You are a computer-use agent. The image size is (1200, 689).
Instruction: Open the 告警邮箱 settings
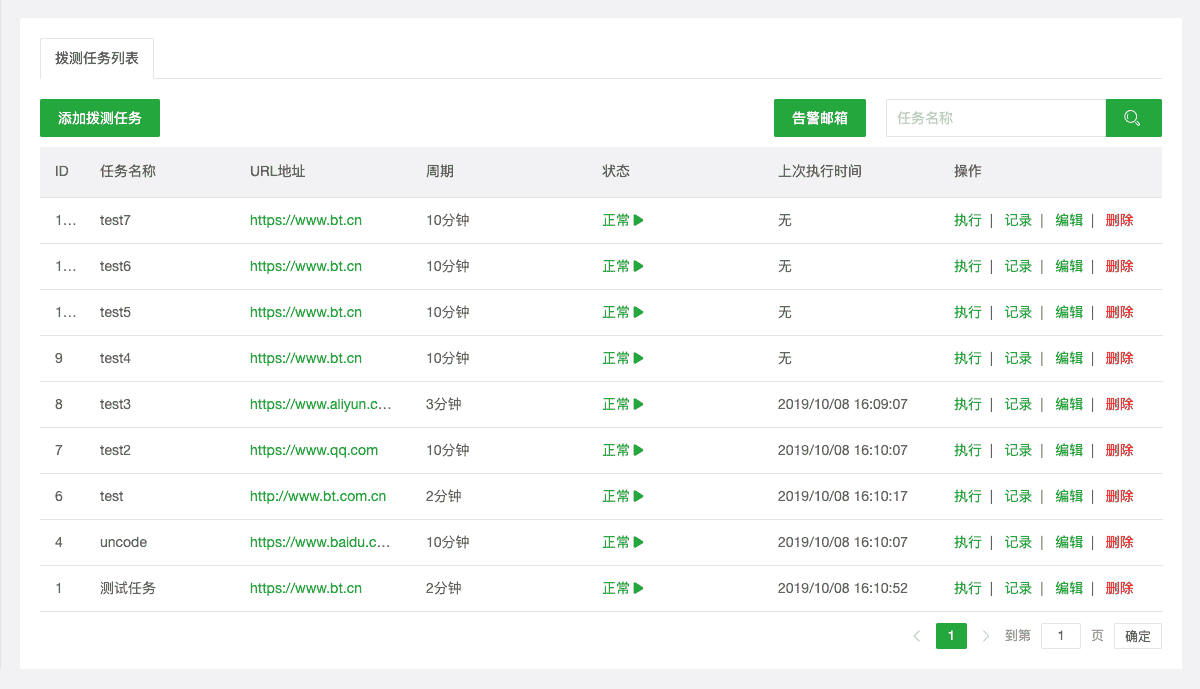[819, 118]
